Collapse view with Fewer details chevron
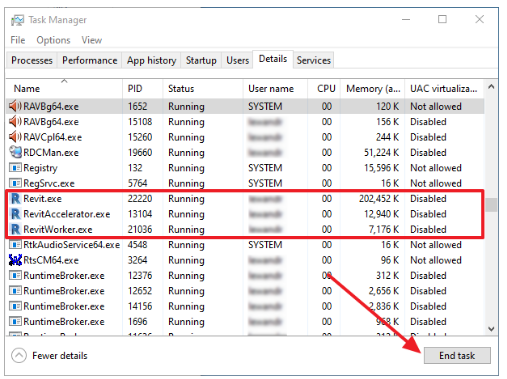507x379 pixels. (x=19, y=355)
